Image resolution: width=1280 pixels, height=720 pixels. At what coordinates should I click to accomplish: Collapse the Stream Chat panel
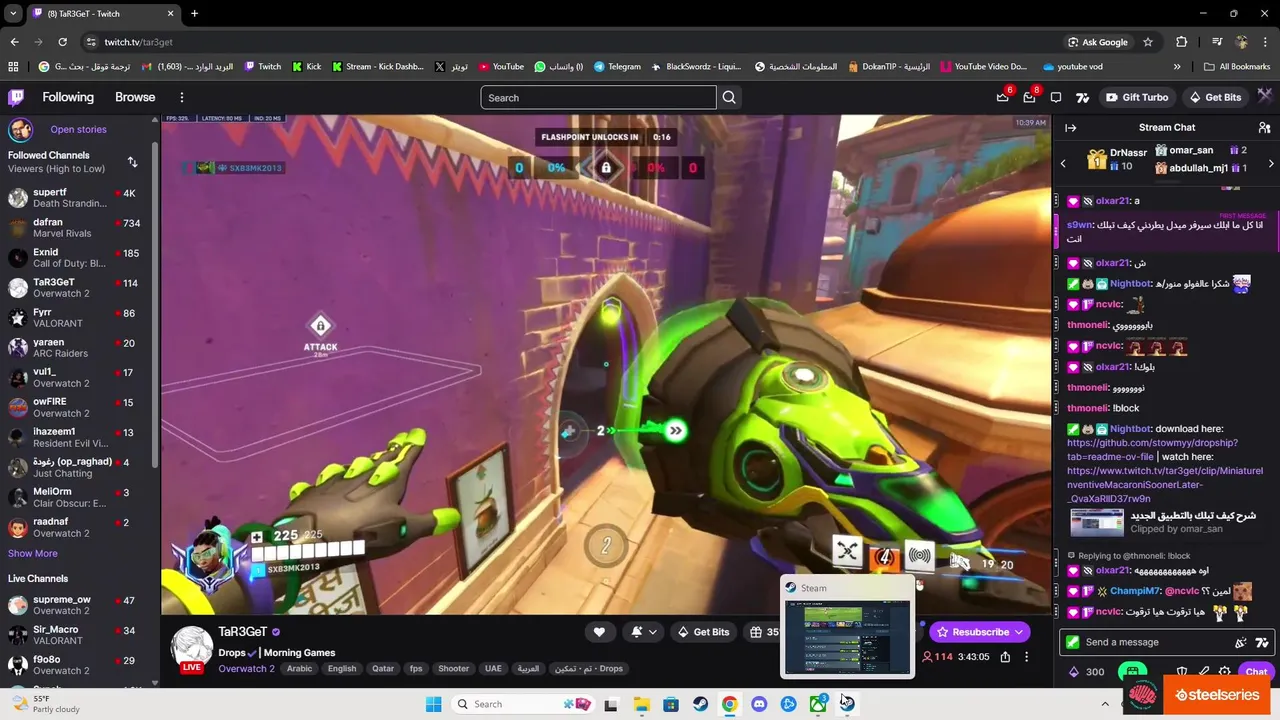coord(1070,127)
